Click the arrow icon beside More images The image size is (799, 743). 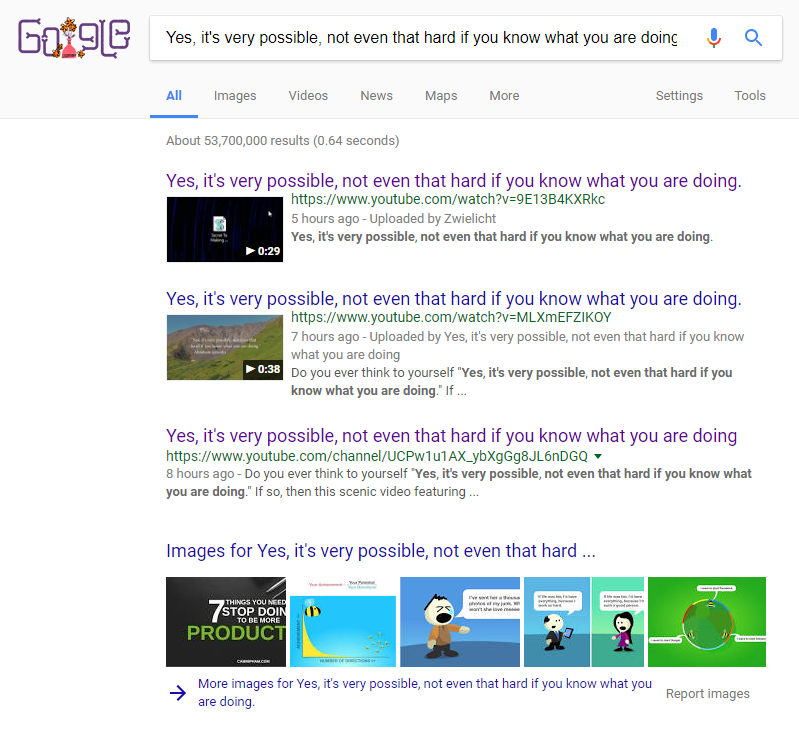pyautogui.click(x=177, y=693)
